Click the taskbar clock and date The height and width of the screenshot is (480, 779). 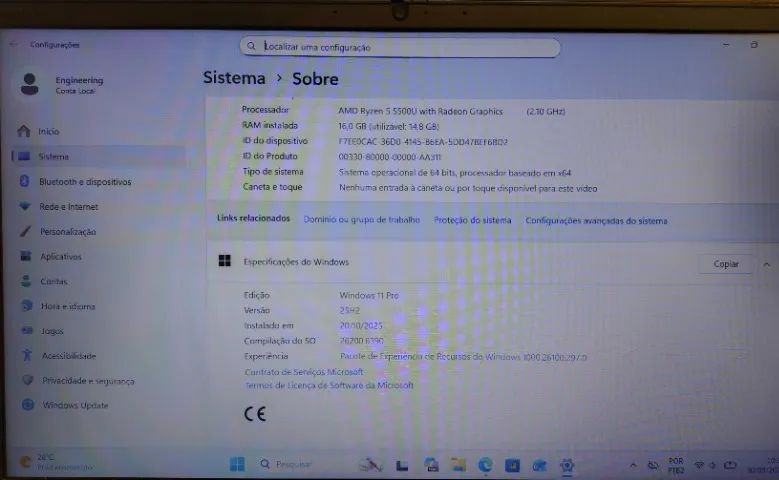tap(763, 466)
